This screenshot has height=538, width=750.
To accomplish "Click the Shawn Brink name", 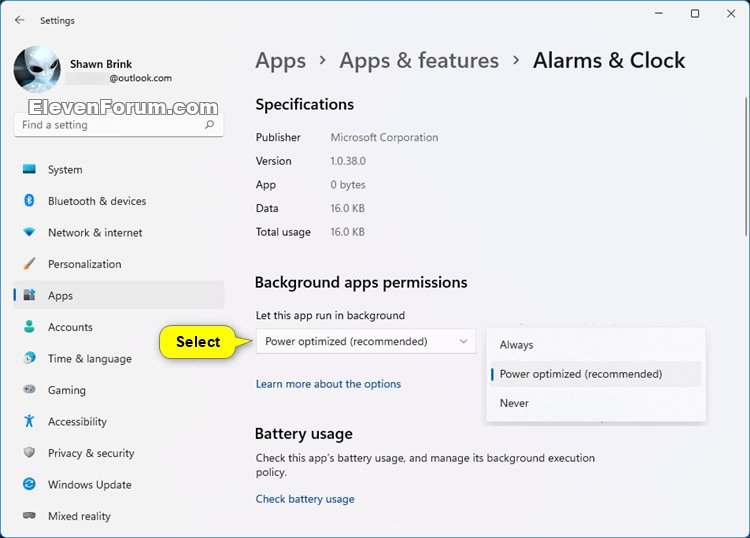I will 101,64.
